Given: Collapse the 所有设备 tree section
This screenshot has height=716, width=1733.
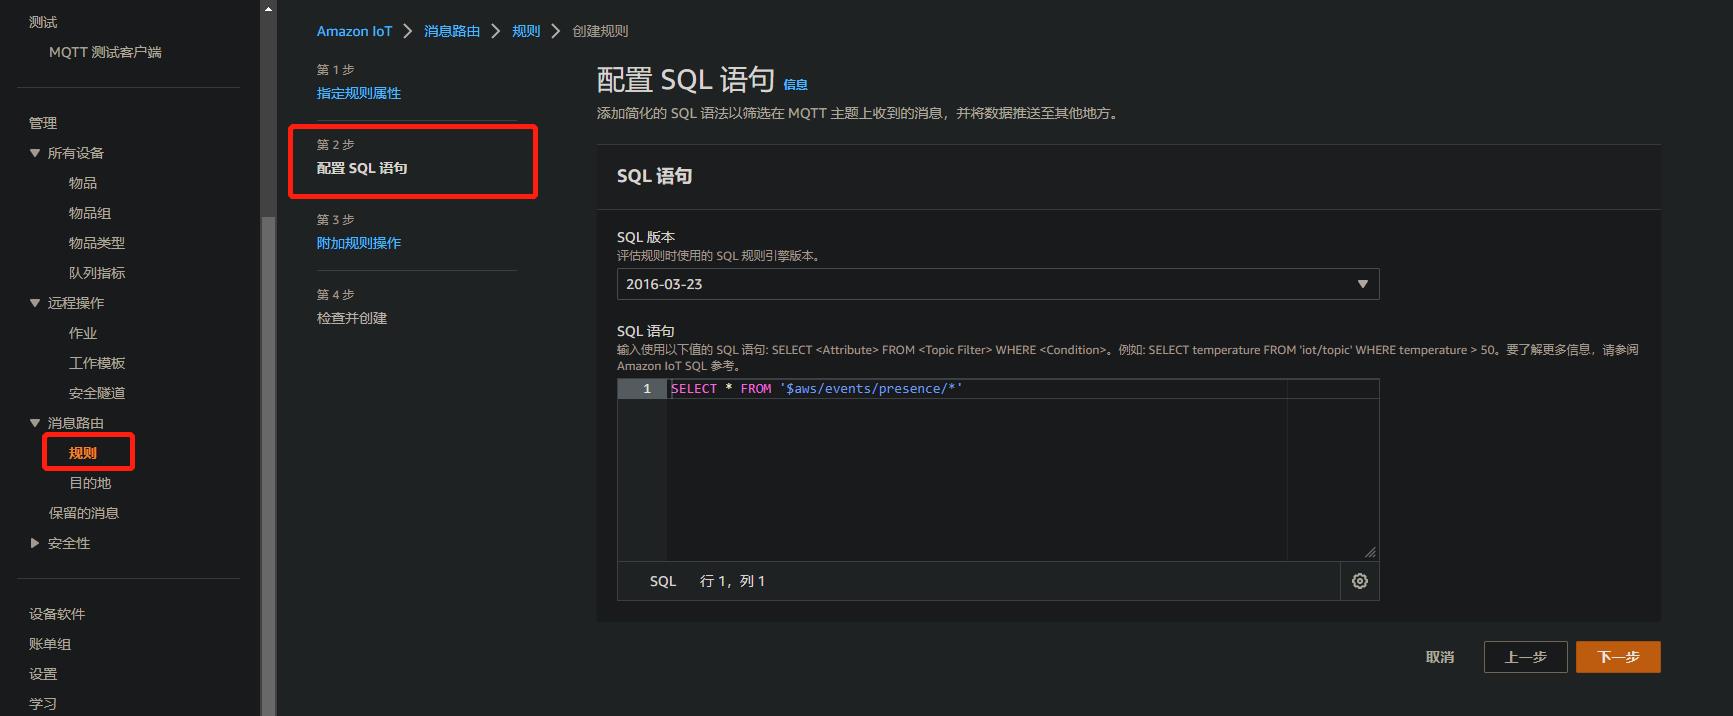Looking at the screenshot, I should tap(35, 153).
